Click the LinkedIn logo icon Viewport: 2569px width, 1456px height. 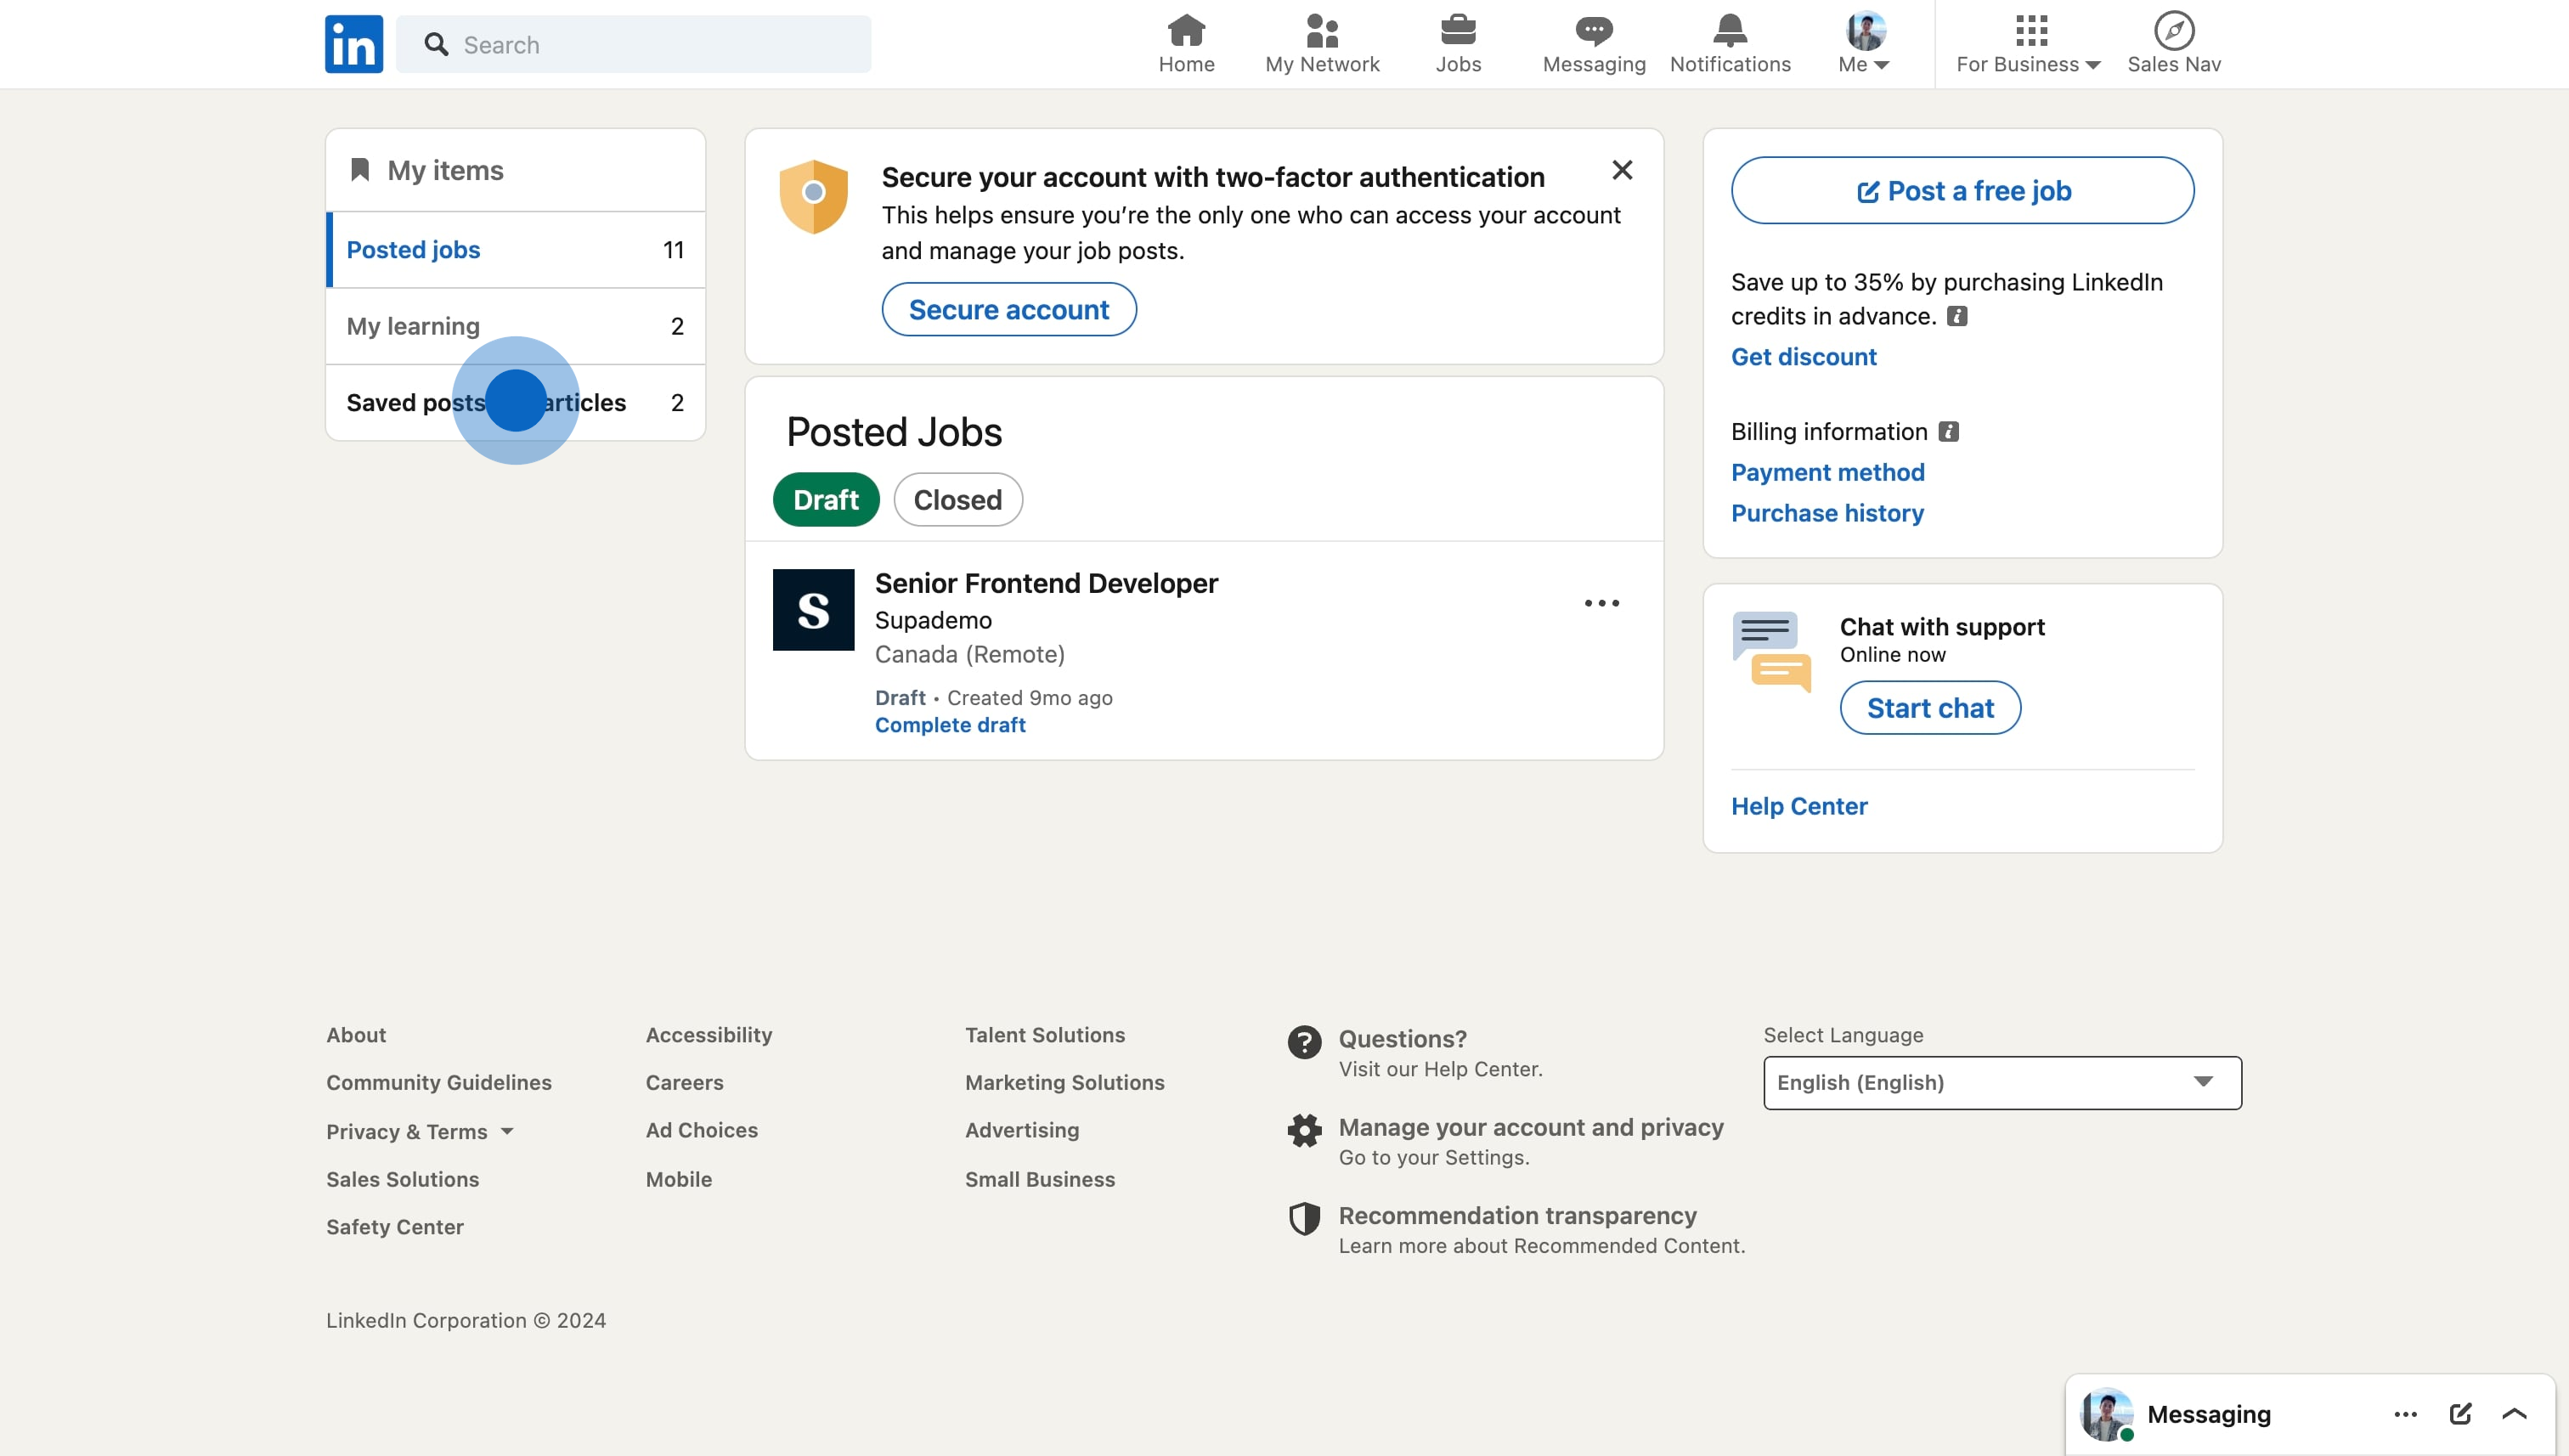click(353, 44)
